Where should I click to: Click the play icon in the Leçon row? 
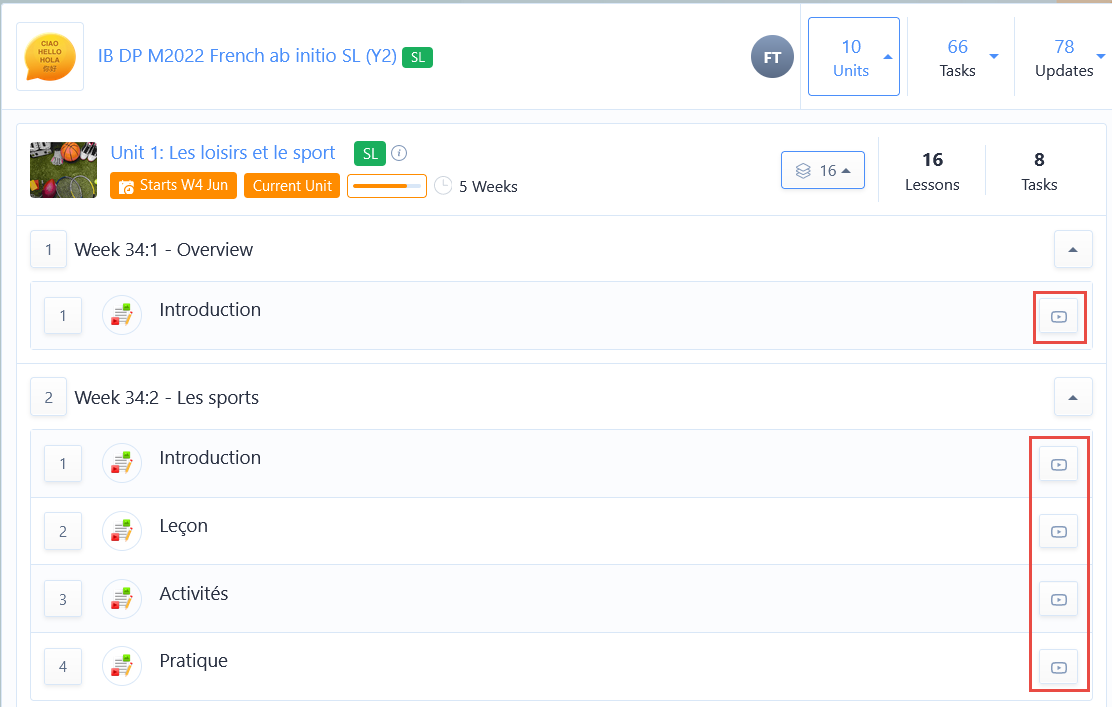1058,532
